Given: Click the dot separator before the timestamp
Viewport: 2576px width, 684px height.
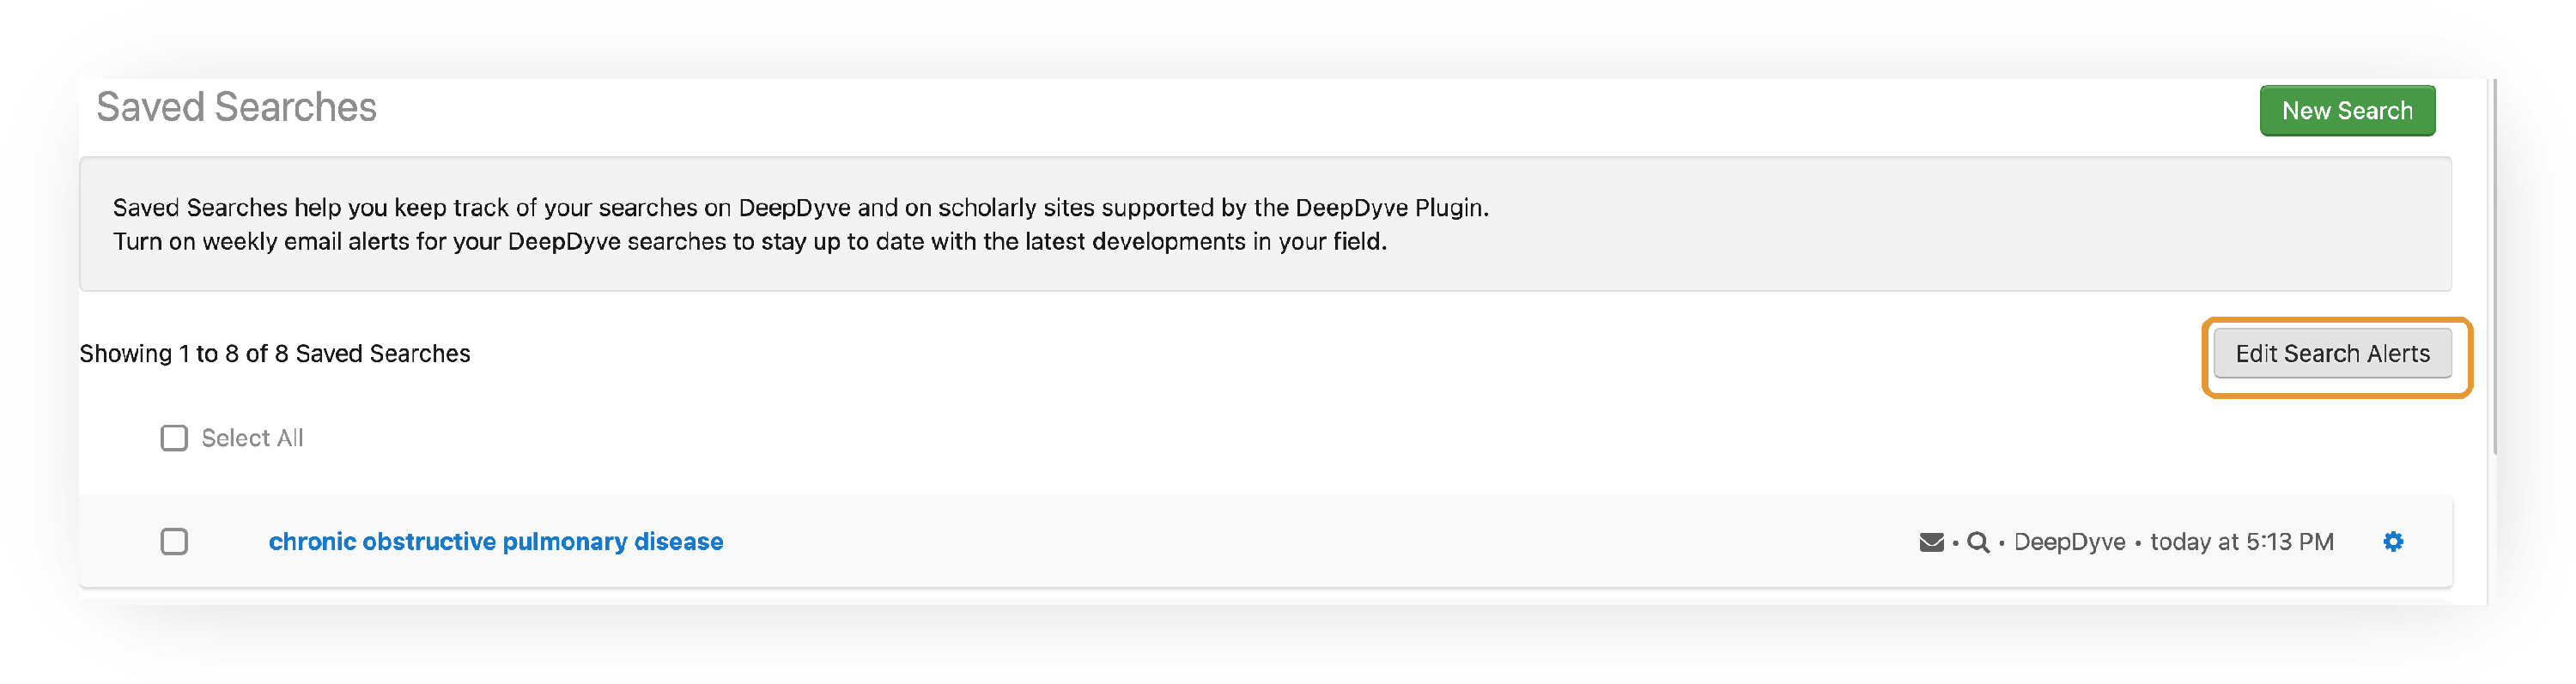Looking at the screenshot, I should point(2138,543).
